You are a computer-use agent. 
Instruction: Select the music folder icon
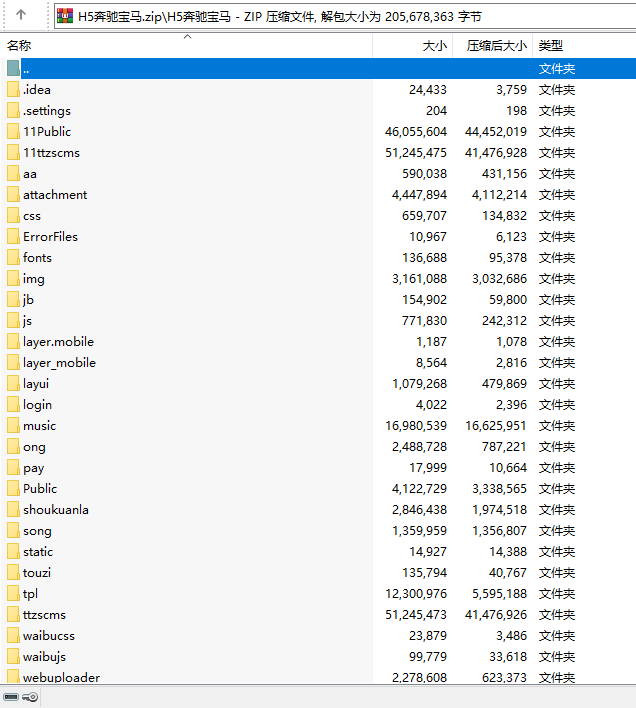[x=13, y=425]
